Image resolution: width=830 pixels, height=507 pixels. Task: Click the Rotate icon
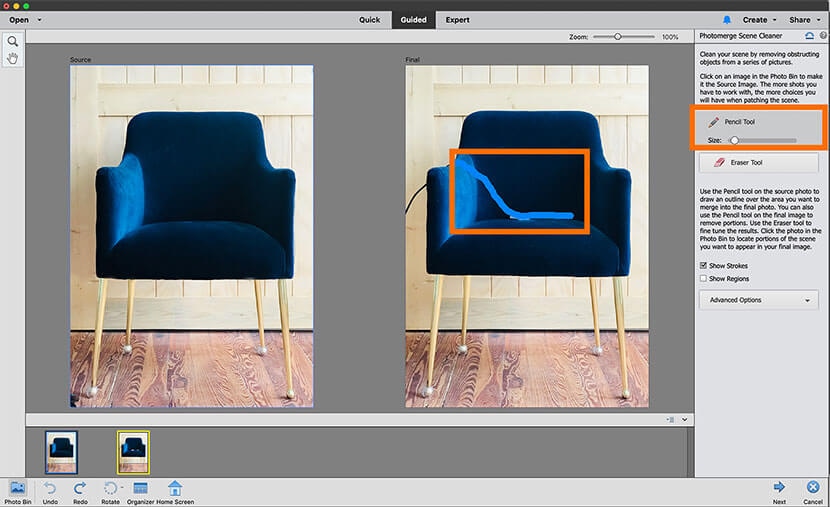[x=110, y=488]
